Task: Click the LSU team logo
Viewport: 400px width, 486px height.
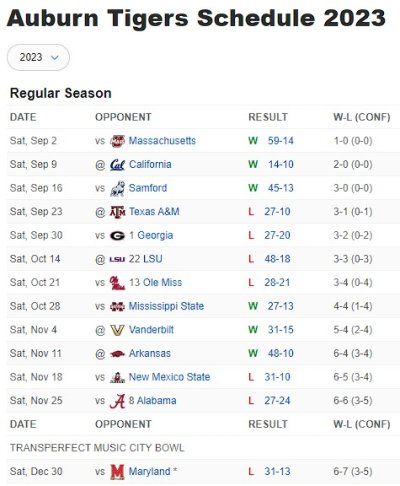Action: tap(117, 259)
